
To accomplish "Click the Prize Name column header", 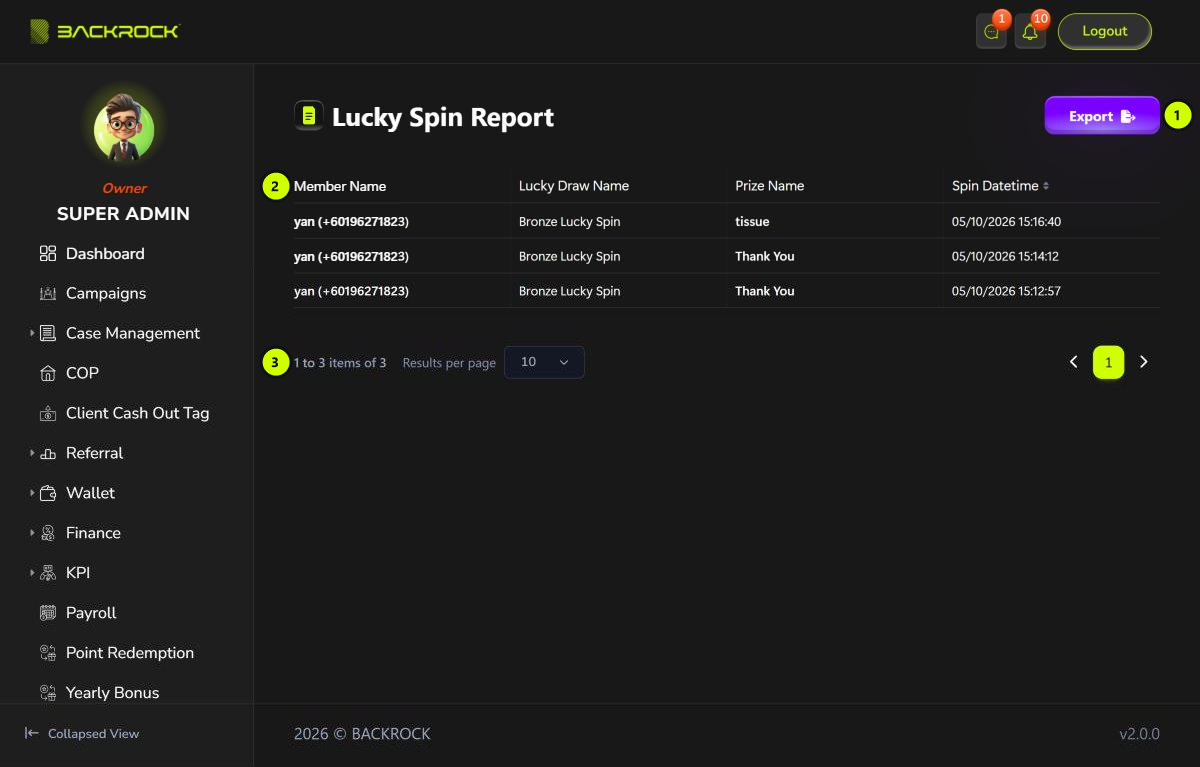I will pyautogui.click(x=770, y=186).
